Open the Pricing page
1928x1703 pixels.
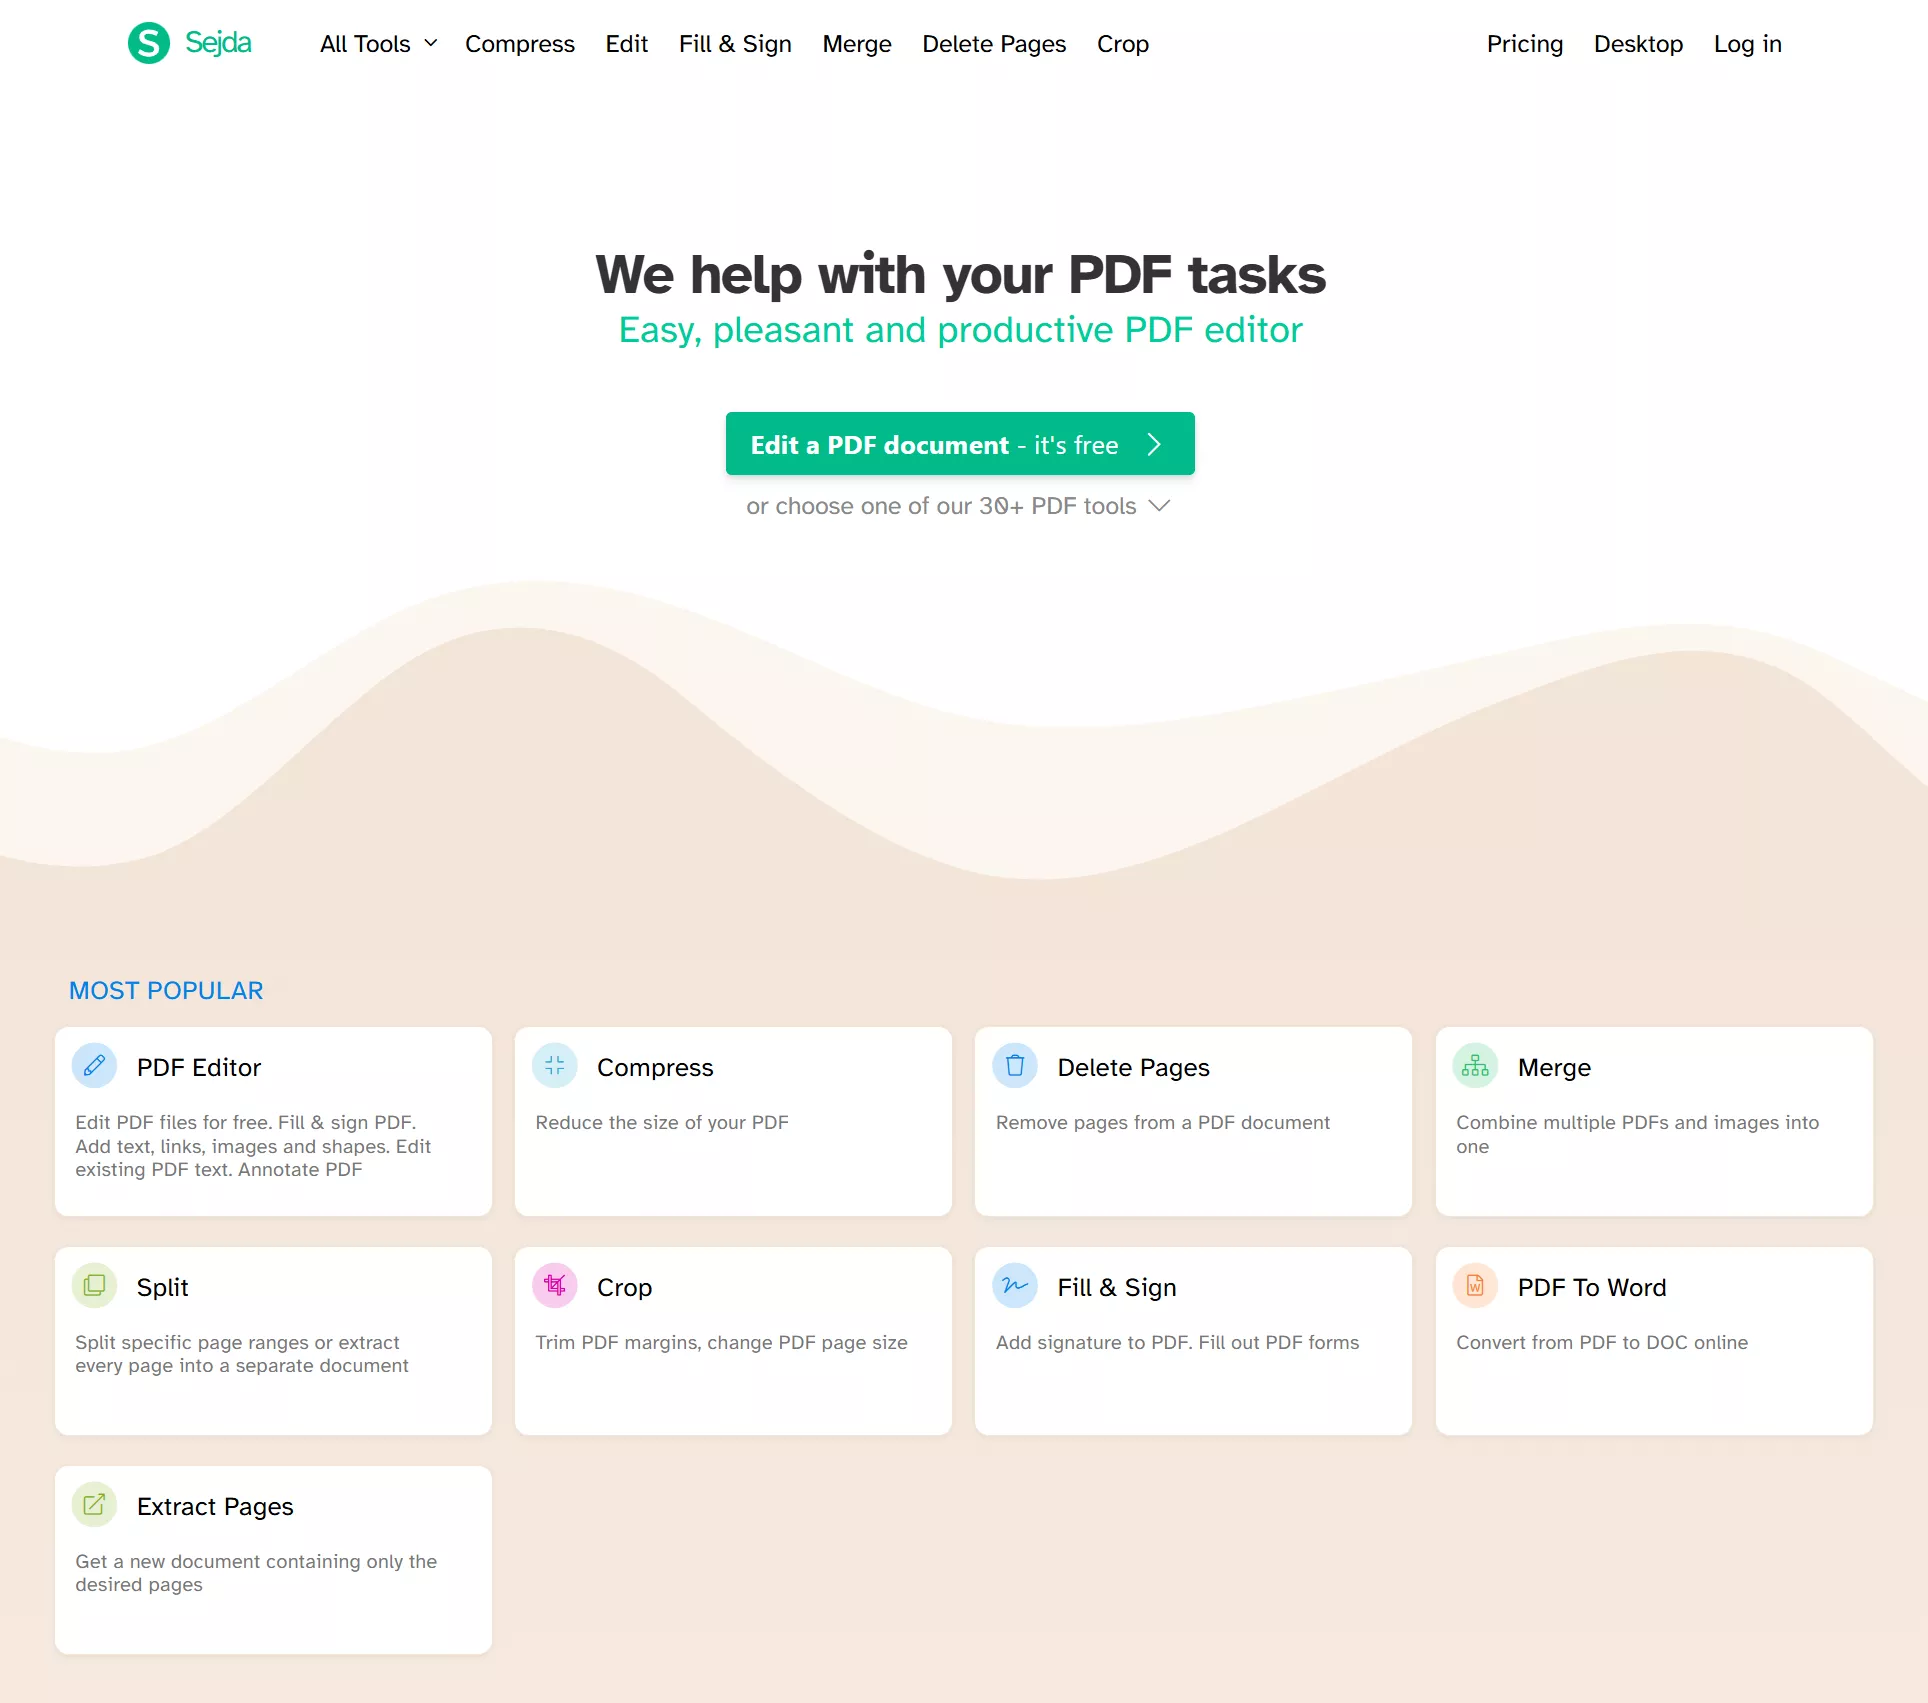coord(1524,44)
